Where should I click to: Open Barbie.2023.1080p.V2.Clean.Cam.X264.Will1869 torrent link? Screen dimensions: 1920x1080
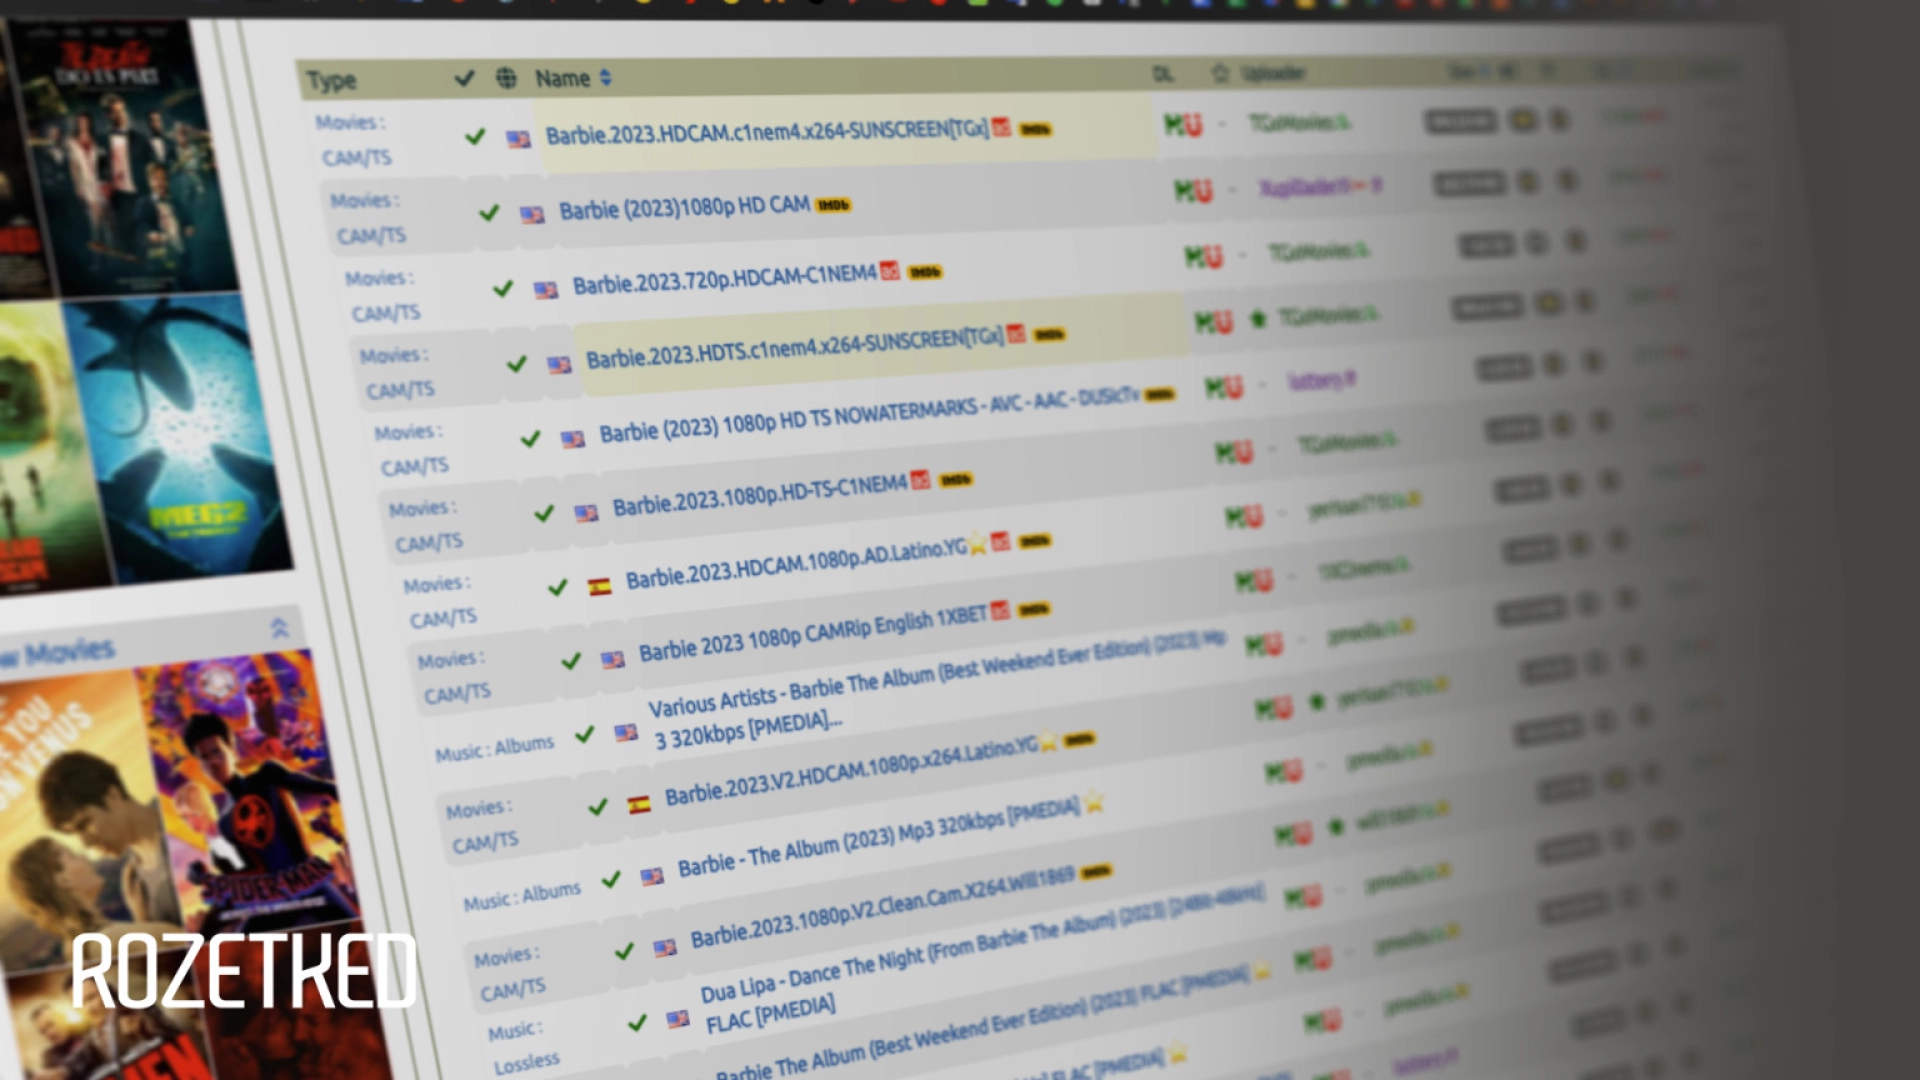(x=882, y=906)
